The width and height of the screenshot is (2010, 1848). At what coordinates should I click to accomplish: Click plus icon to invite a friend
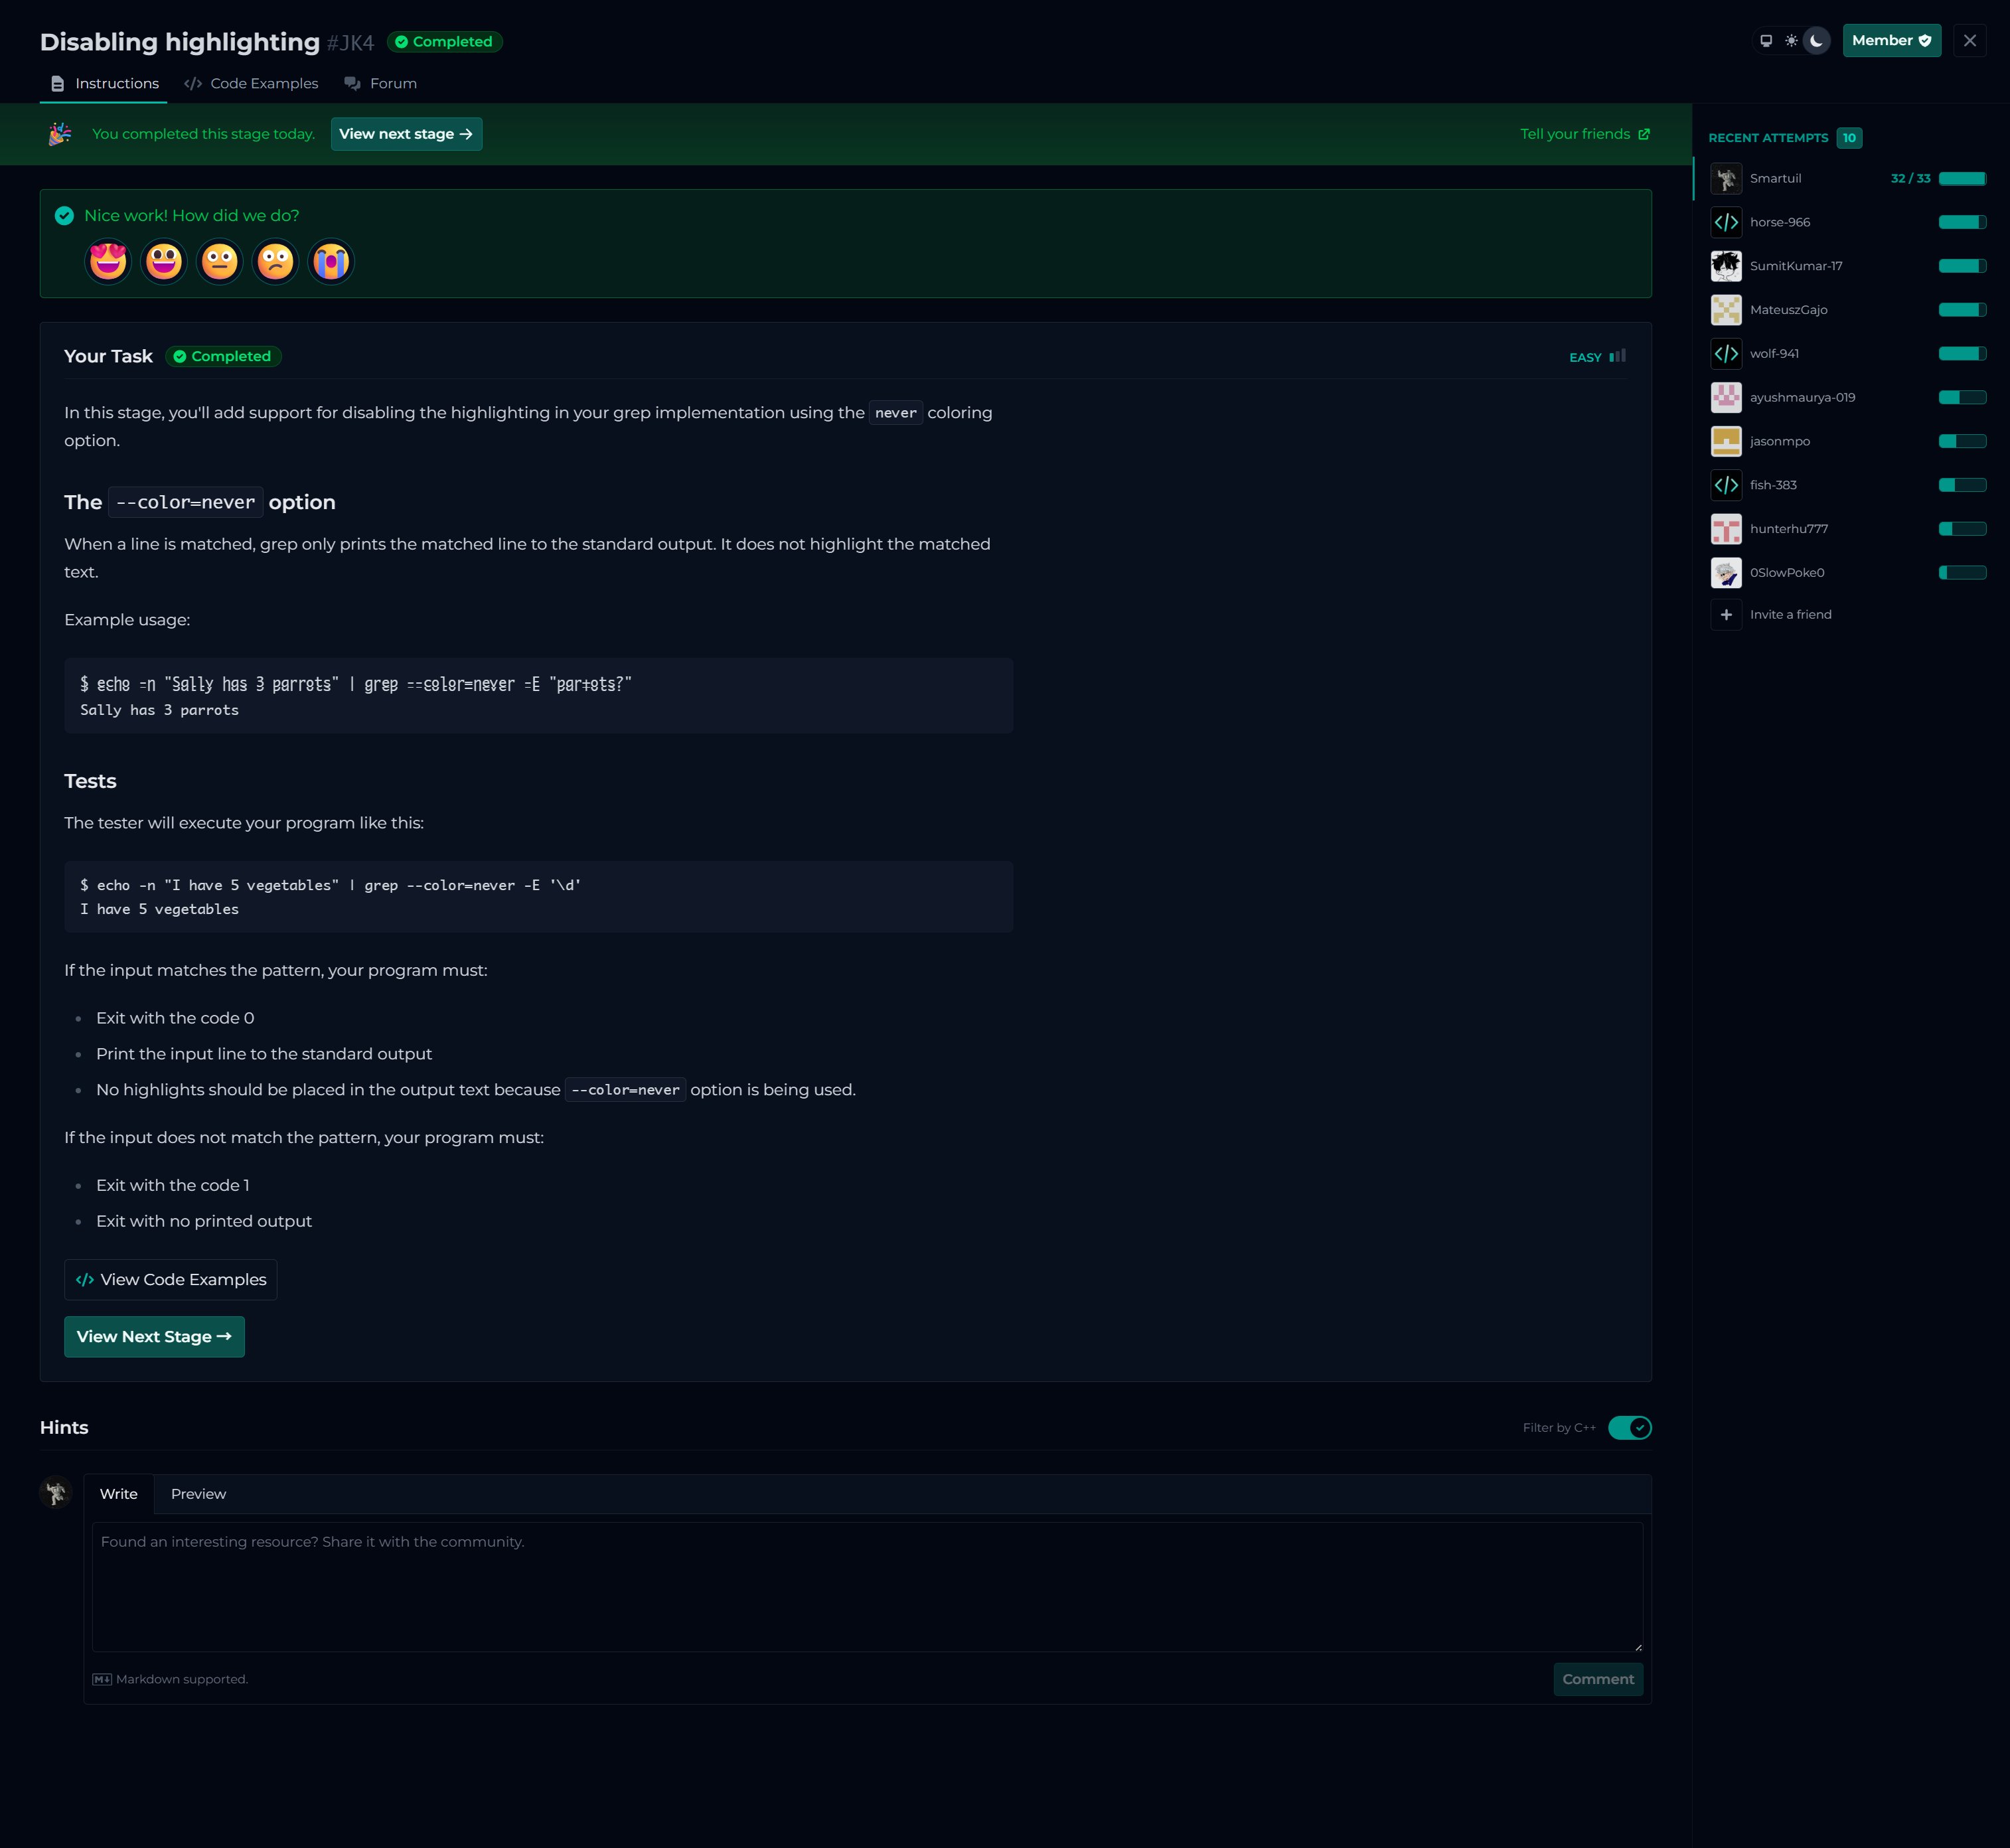[x=1726, y=615]
